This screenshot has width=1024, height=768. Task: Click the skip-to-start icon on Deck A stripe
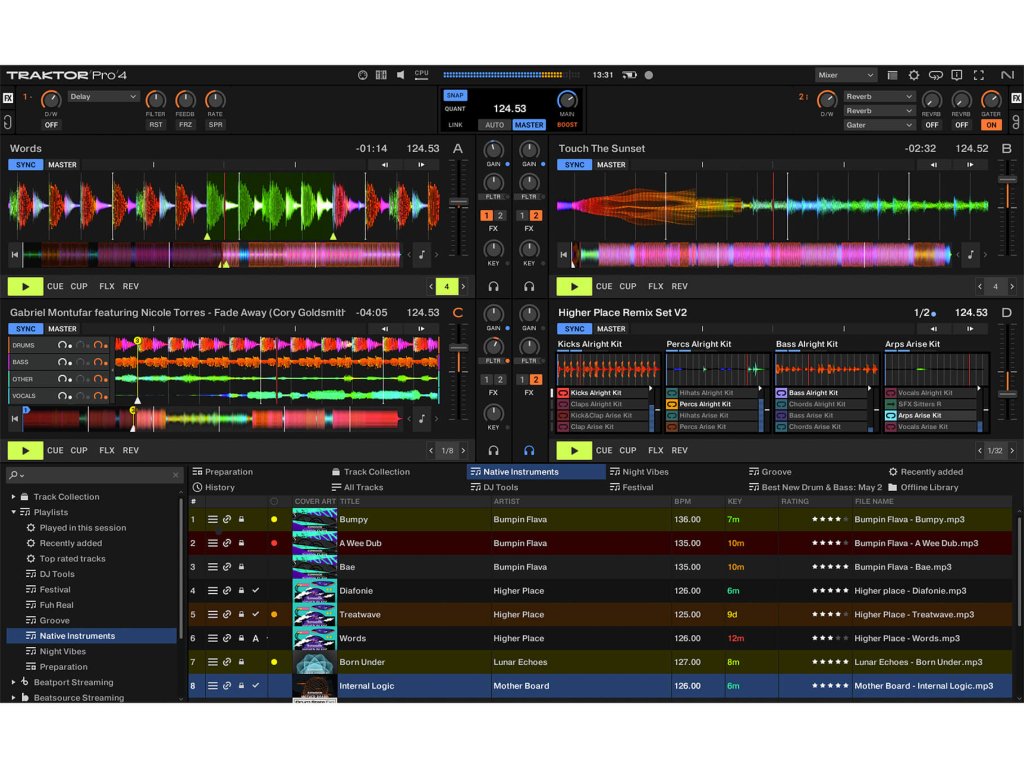(15, 255)
